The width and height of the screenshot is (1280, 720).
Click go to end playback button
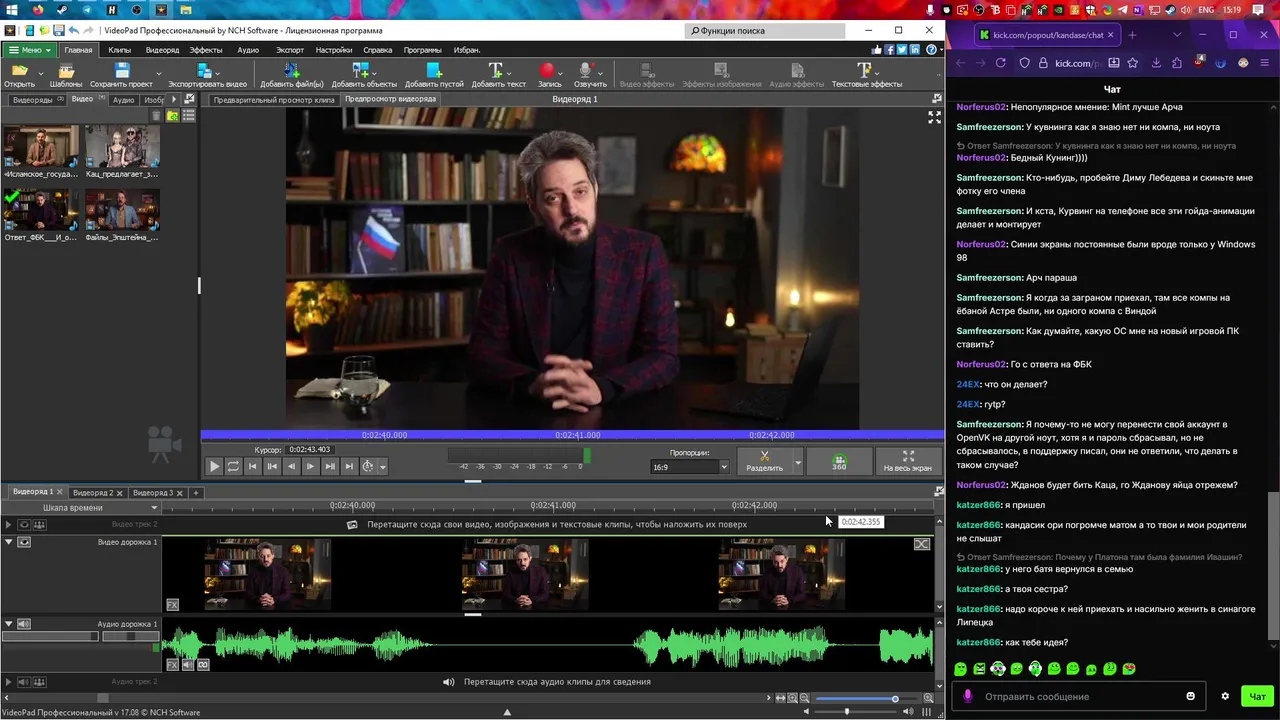click(x=349, y=466)
